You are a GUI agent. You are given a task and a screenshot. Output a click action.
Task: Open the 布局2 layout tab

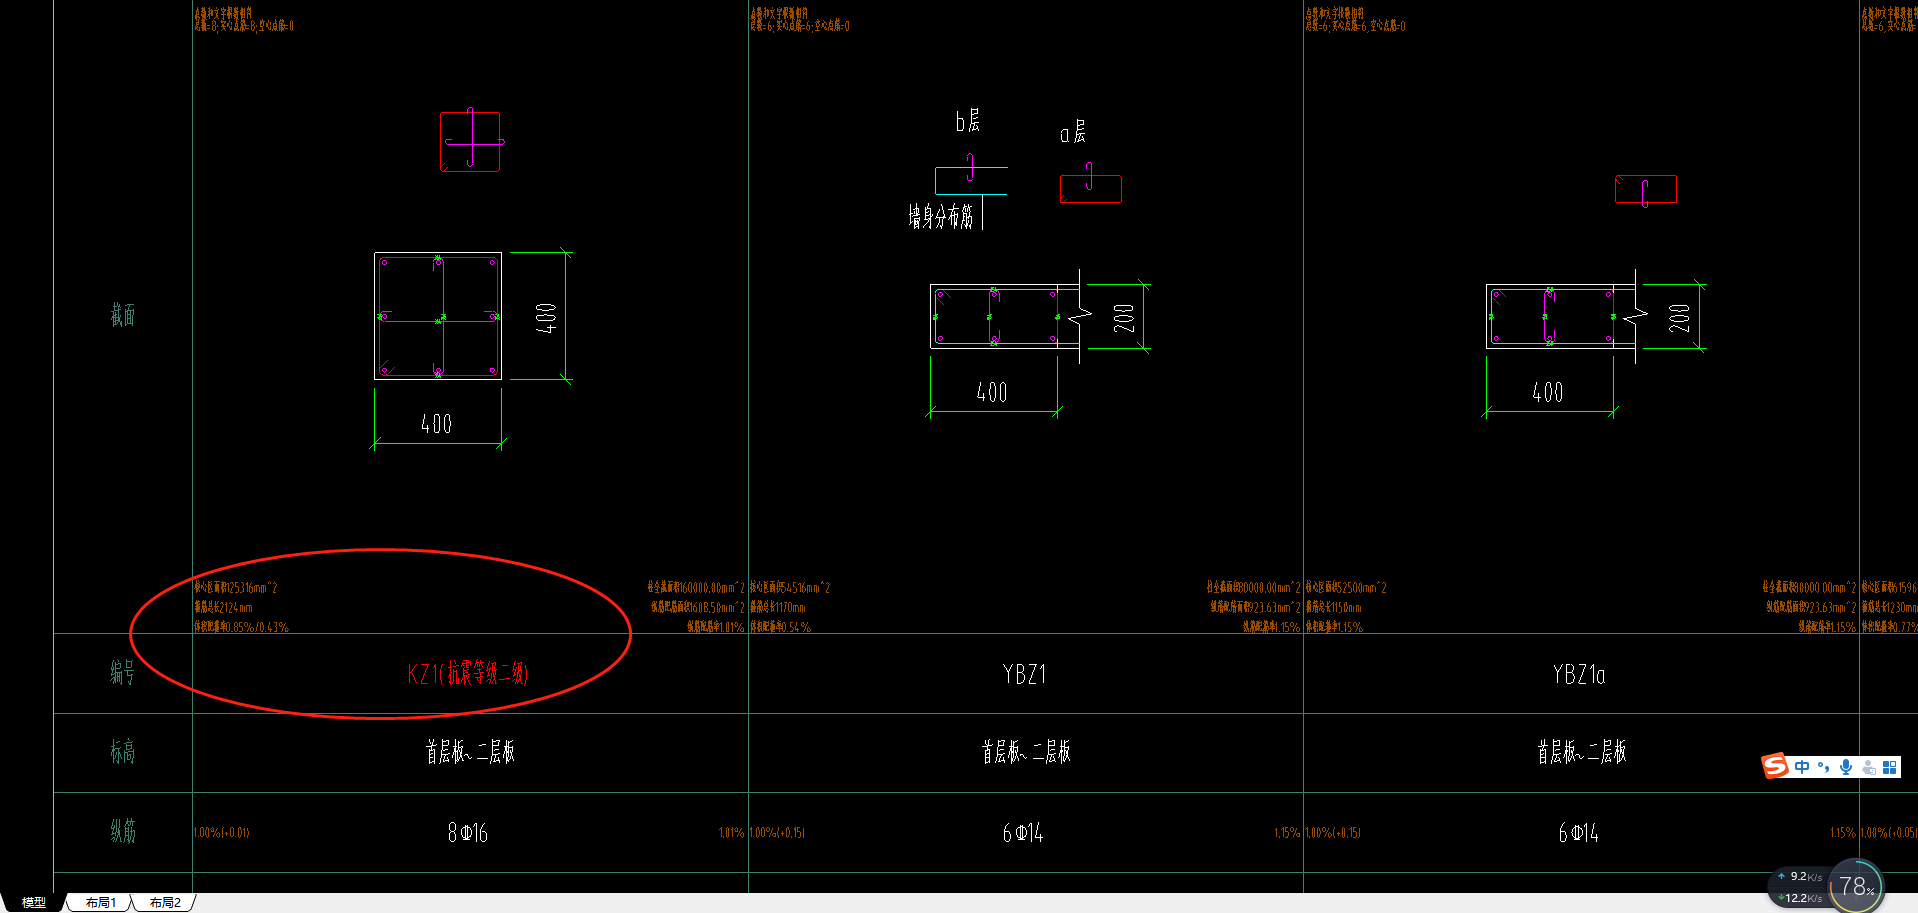[x=165, y=902]
